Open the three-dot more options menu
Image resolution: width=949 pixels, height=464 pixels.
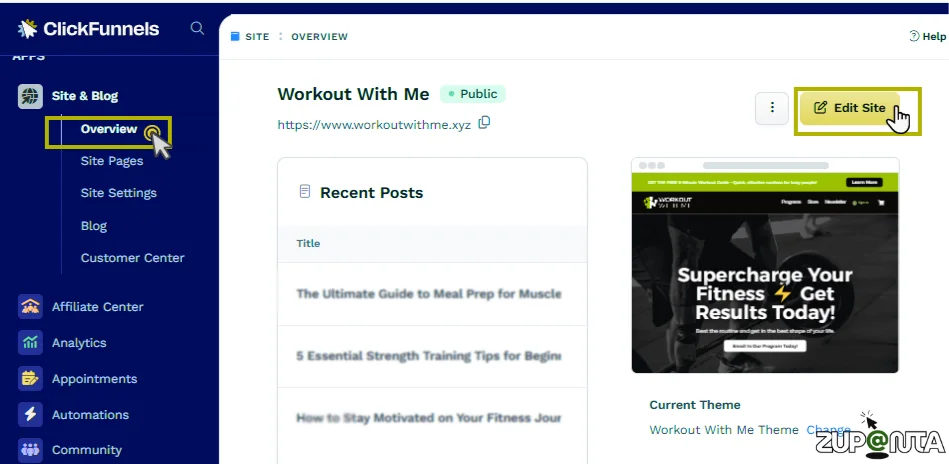click(772, 108)
